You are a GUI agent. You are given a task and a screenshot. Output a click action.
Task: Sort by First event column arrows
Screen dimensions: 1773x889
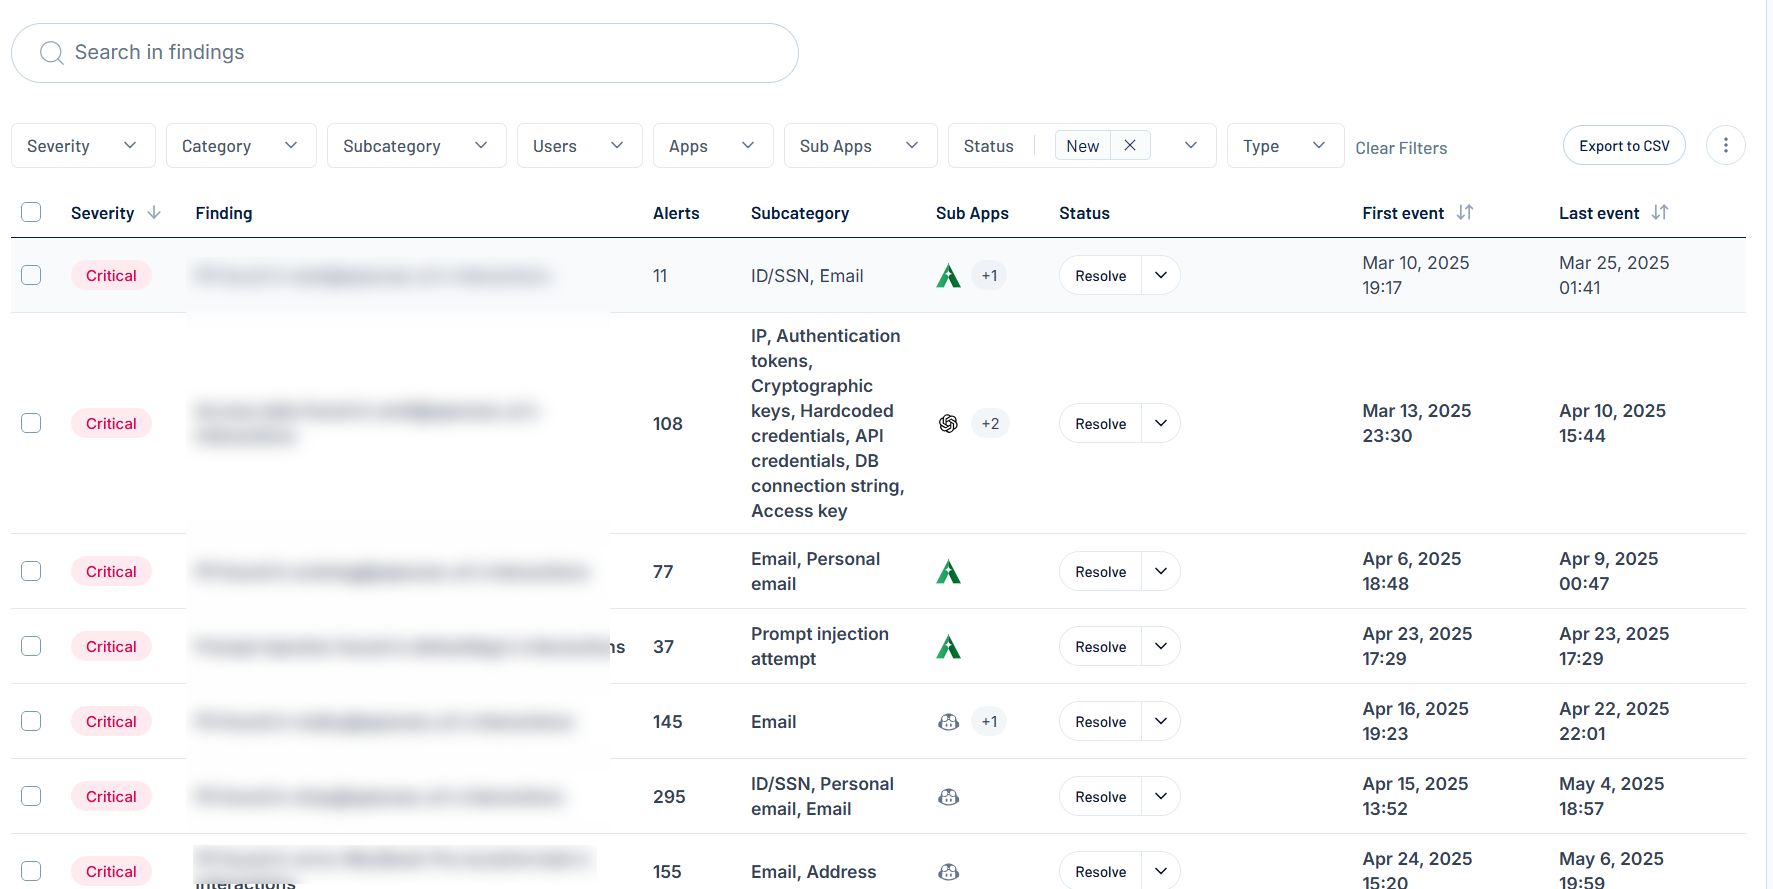click(x=1465, y=213)
